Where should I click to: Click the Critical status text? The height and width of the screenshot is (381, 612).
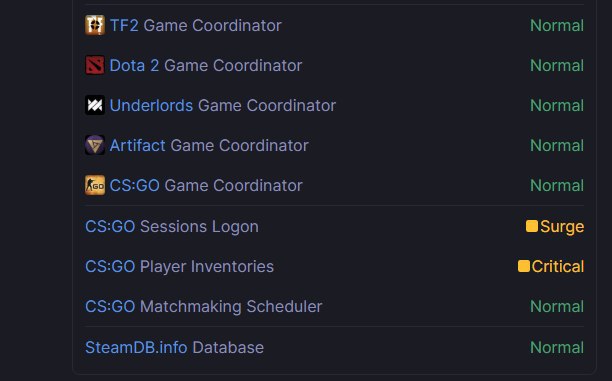pyautogui.click(x=558, y=267)
